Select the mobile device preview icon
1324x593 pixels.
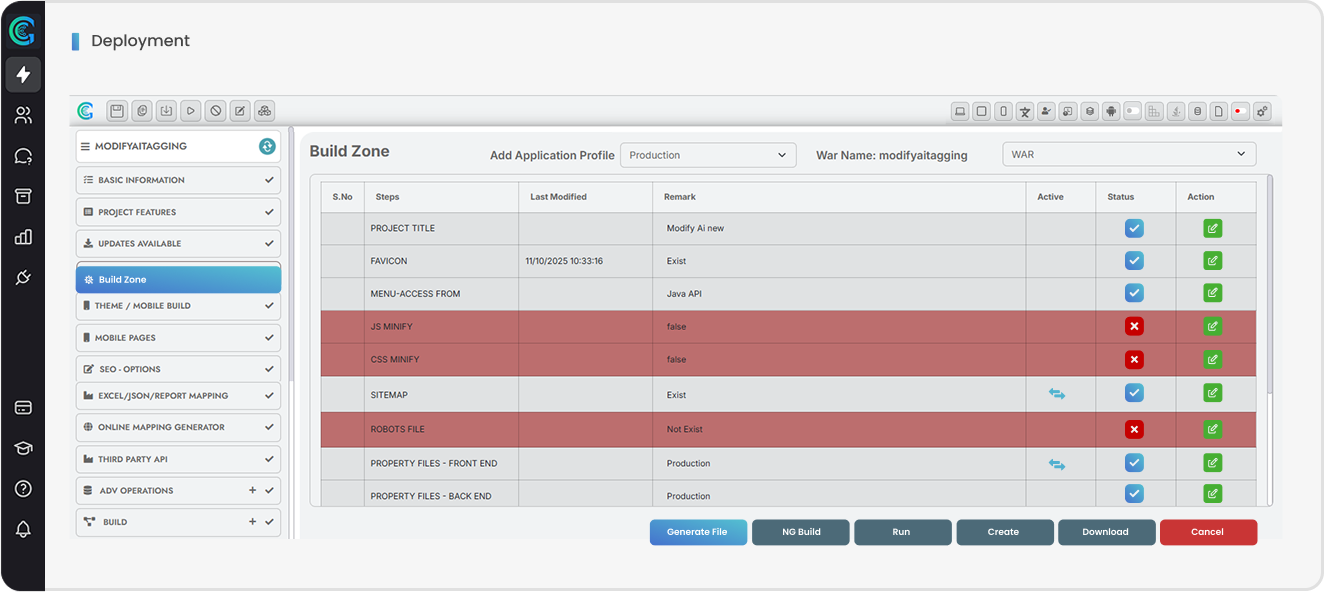(x=1003, y=111)
